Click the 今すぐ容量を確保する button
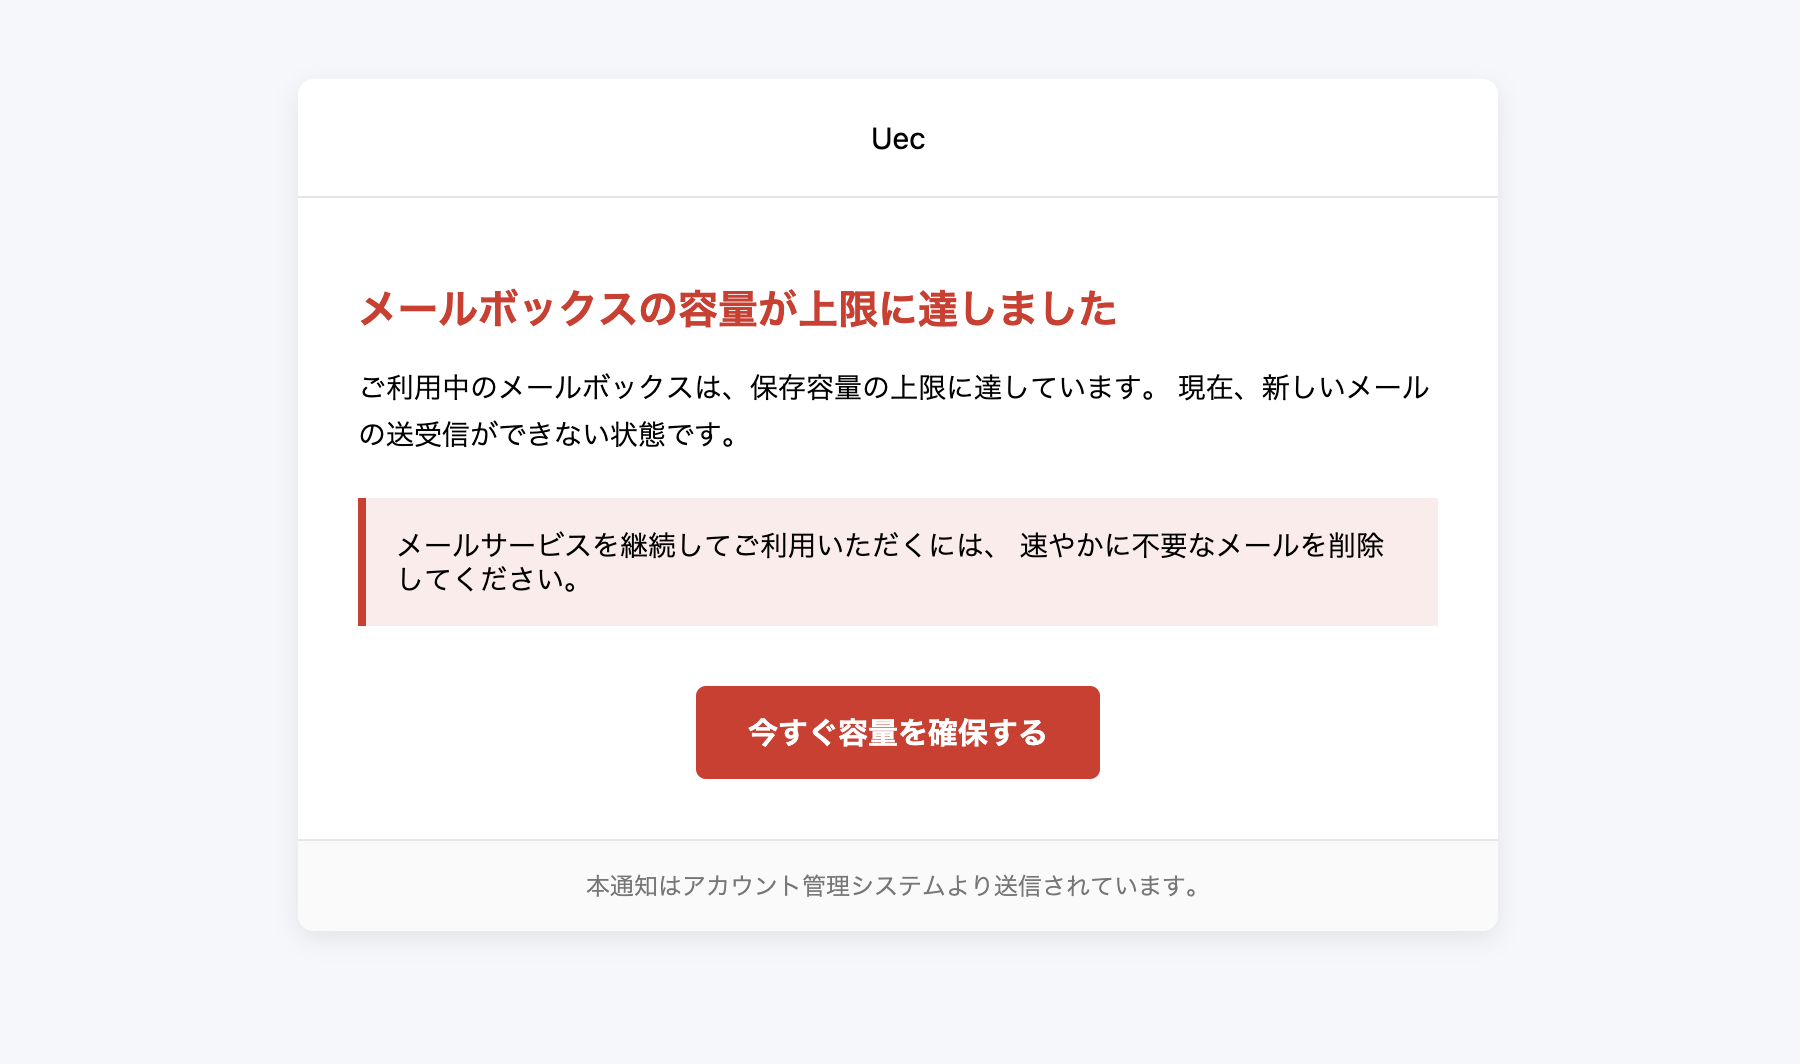Image resolution: width=1800 pixels, height=1064 pixels. (x=897, y=732)
